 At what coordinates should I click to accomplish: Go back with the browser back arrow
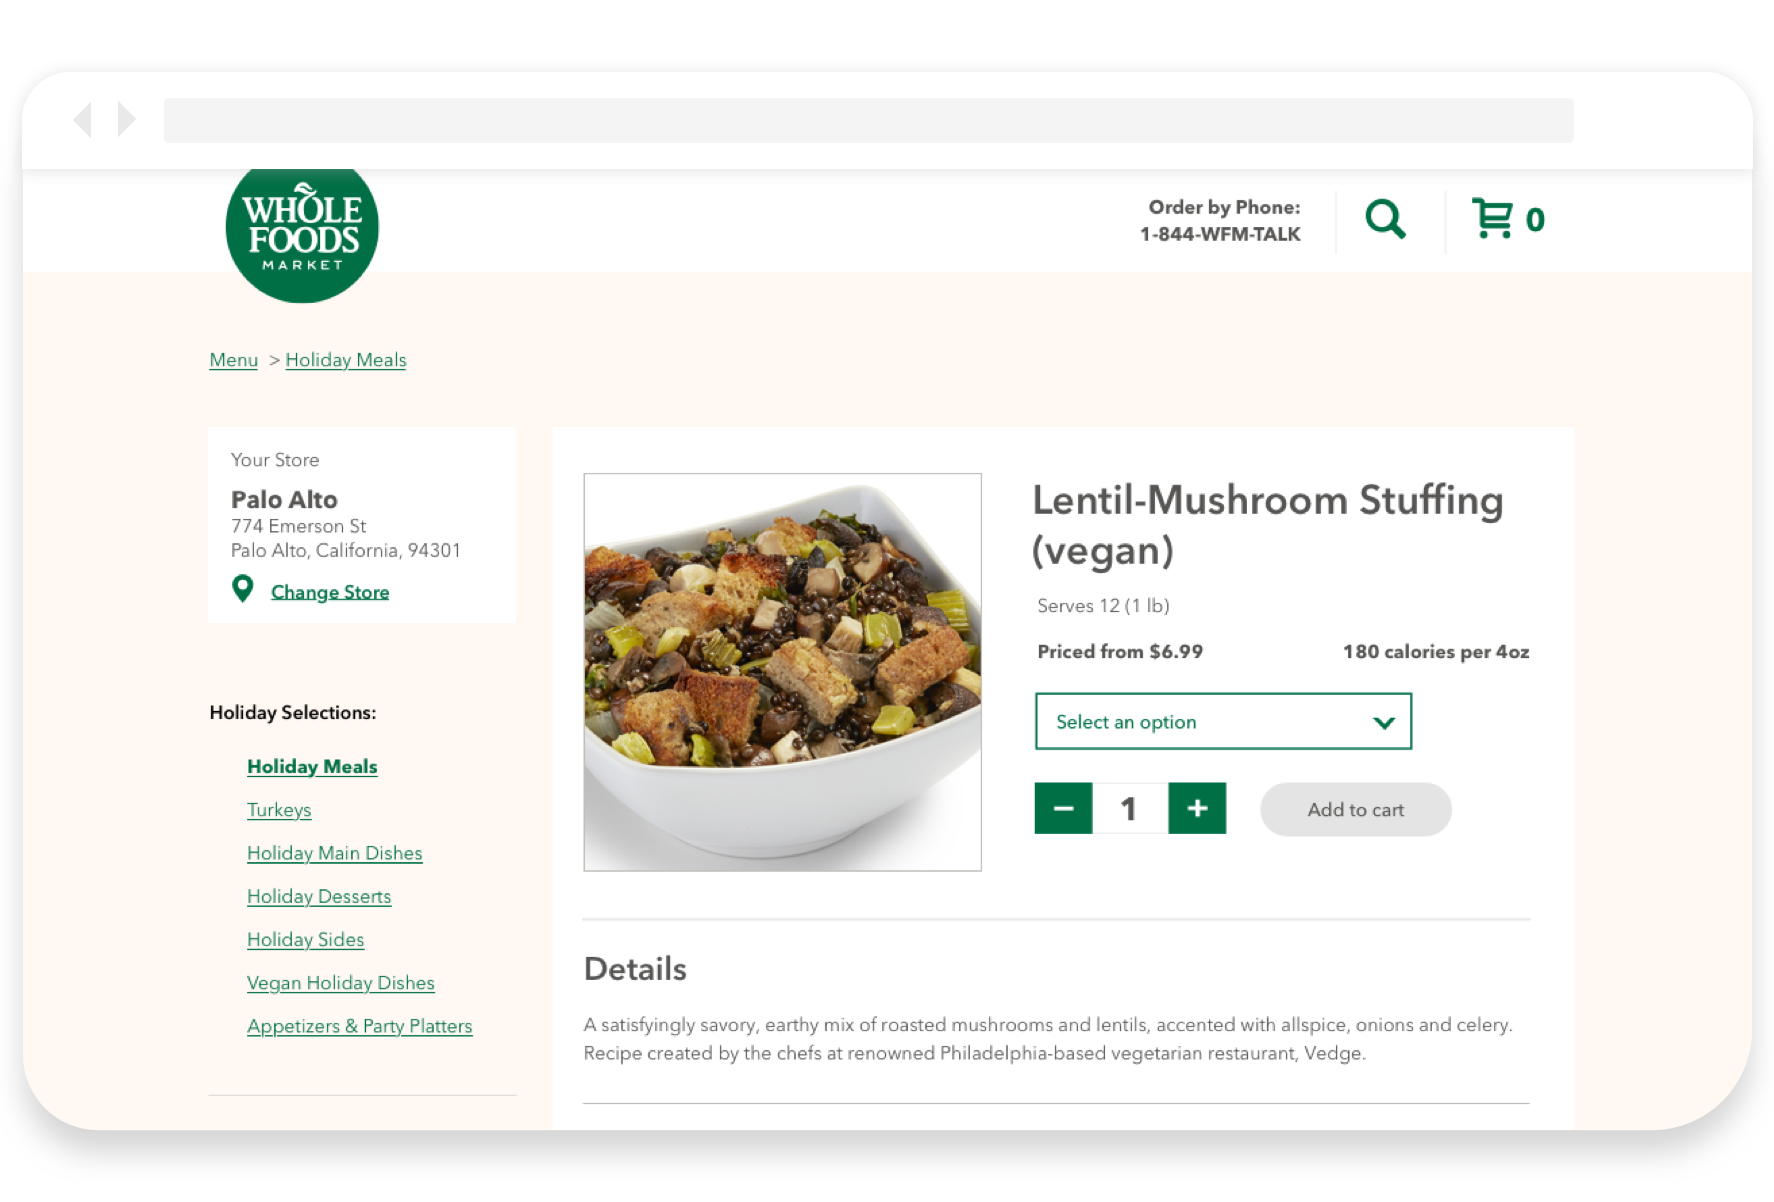pyautogui.click(x=83, y=119)
